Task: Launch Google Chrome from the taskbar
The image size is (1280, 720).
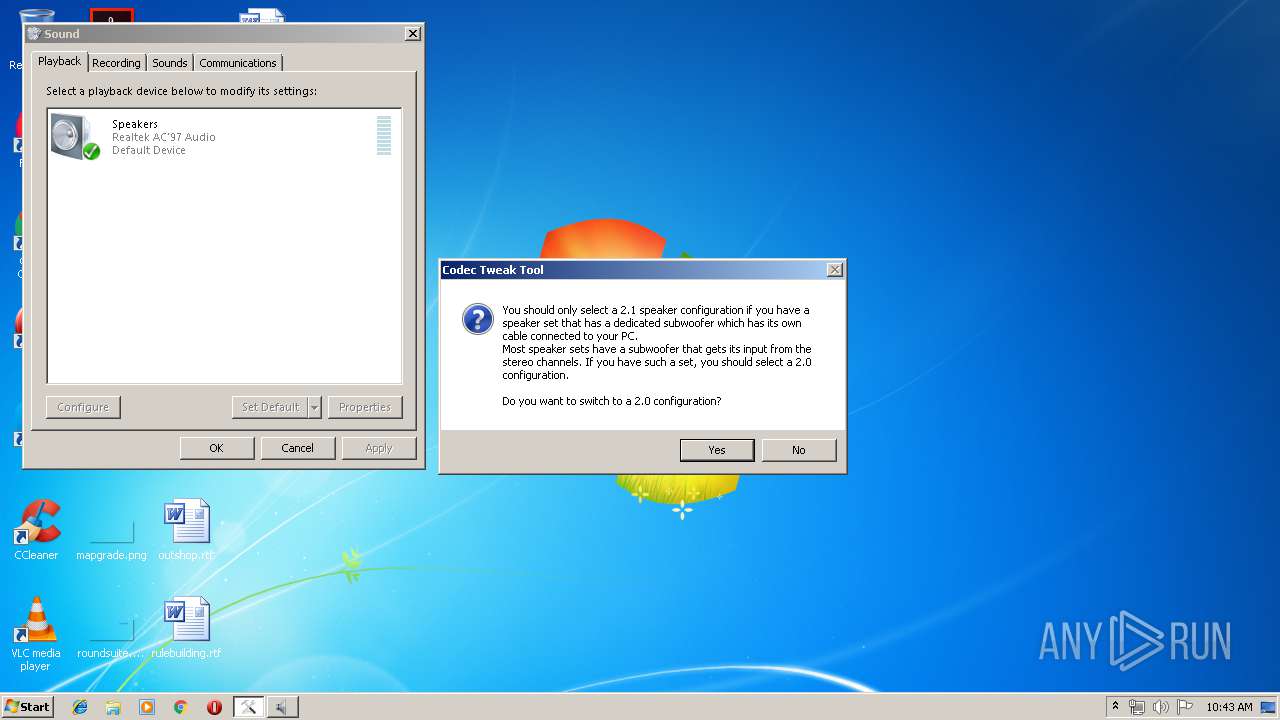Action: pyautogui.click(x=180, y=707)
